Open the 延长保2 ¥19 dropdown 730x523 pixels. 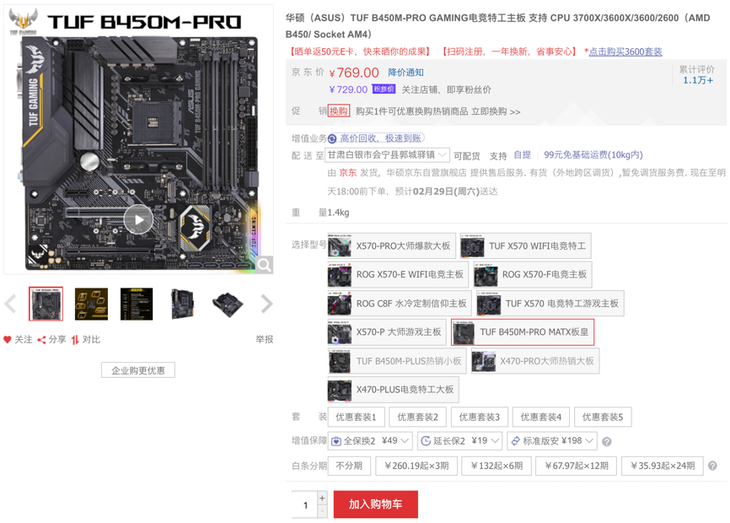pos(460,441)
